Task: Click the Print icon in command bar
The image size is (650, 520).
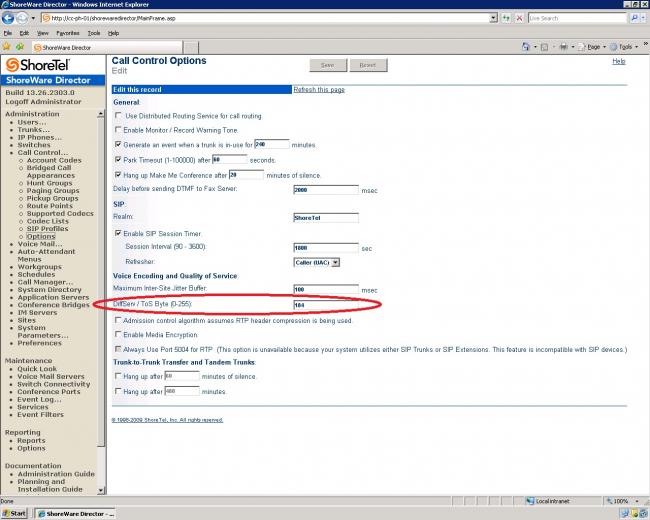Action: pyautogui.click(x=564, y=47)
